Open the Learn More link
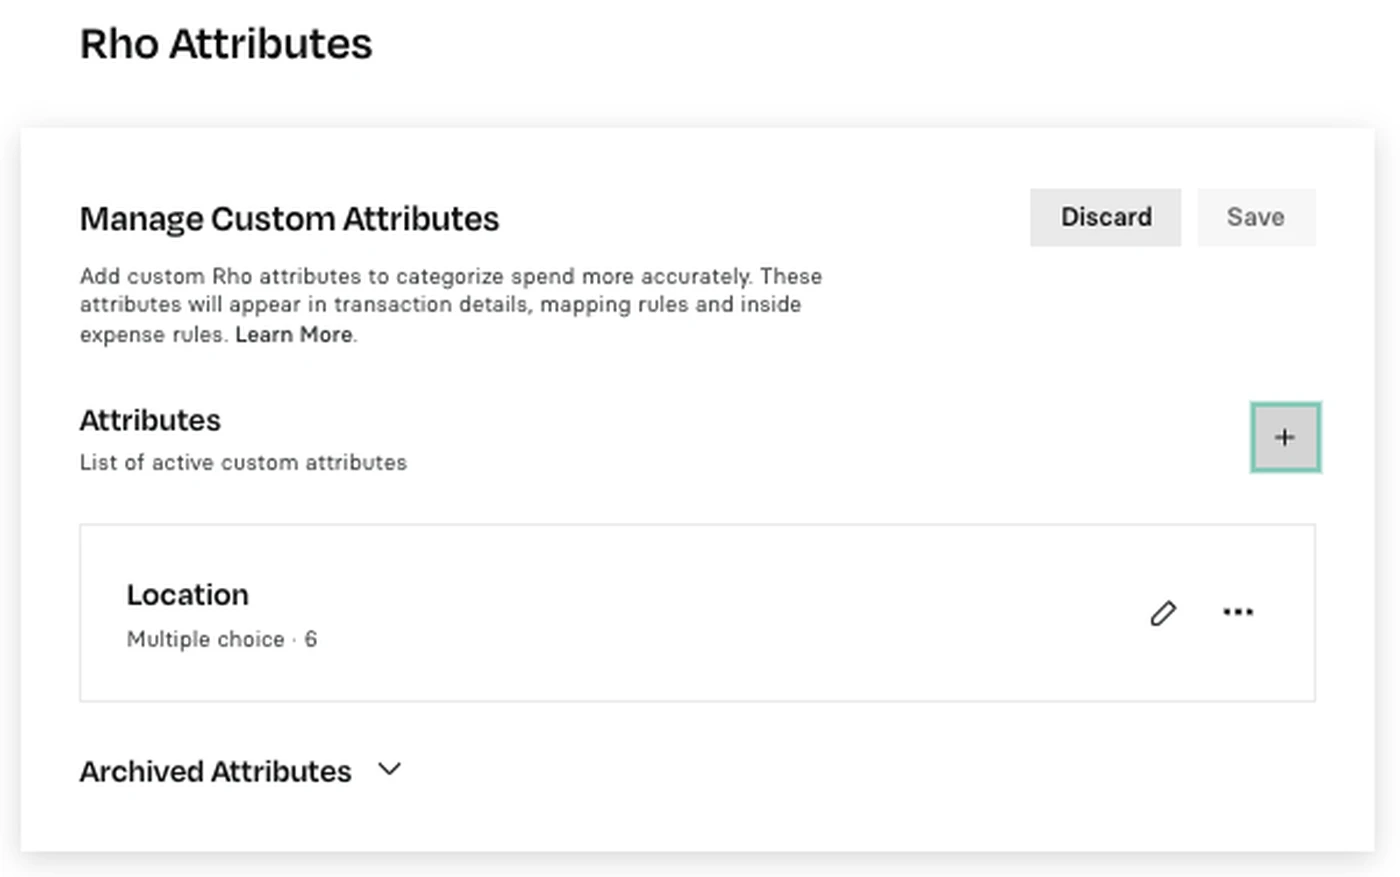 (x=294, y=335)
